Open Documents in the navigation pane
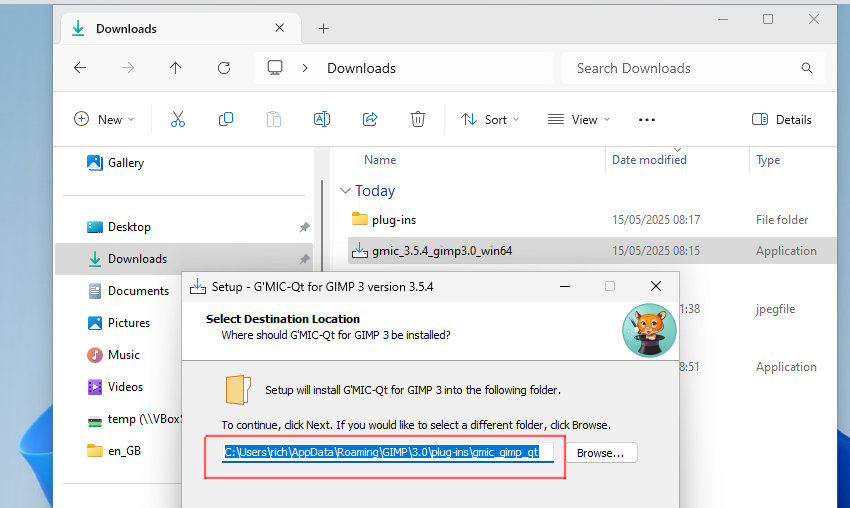Image resolution: width=850 pixels, height=508 pixels. [128, 291]
